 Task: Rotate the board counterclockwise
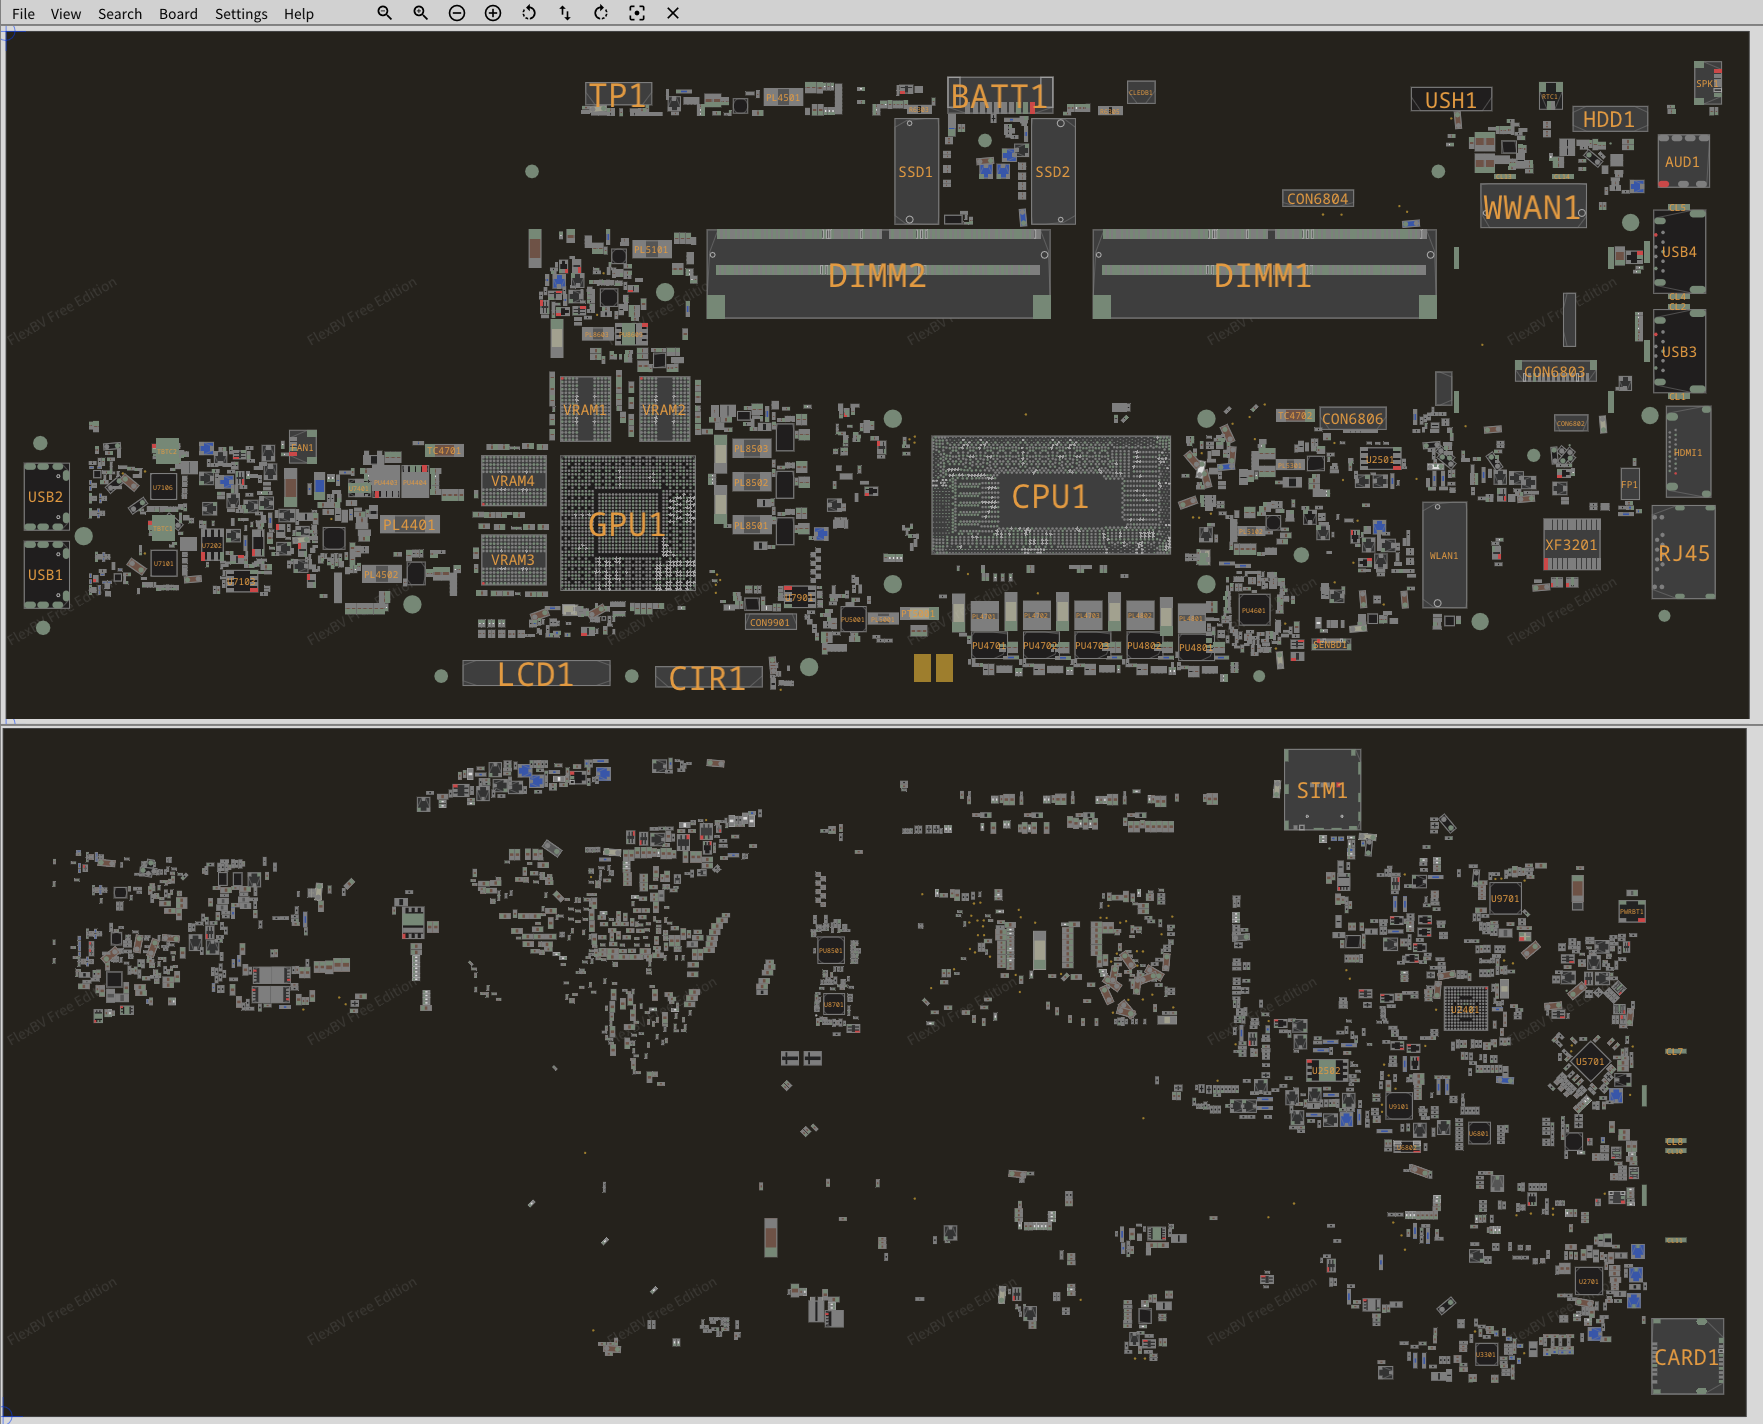[529, 13]
